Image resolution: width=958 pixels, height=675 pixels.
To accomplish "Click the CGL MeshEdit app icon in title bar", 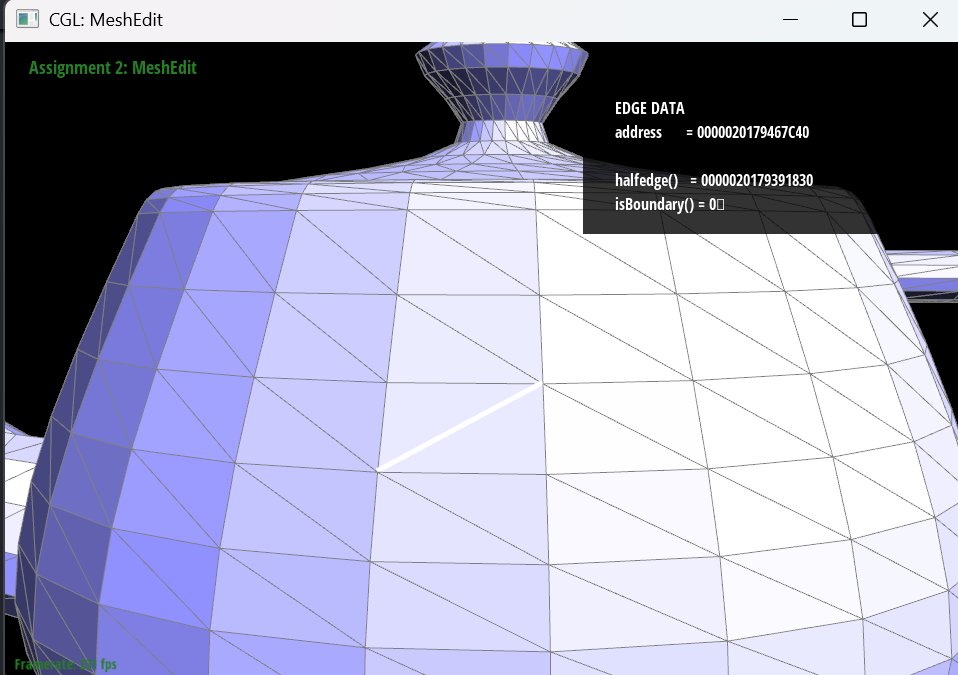I will 27,19.
